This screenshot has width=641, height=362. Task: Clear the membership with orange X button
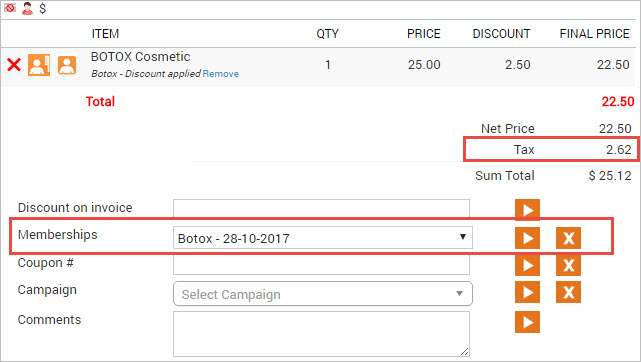click(568, 238)
